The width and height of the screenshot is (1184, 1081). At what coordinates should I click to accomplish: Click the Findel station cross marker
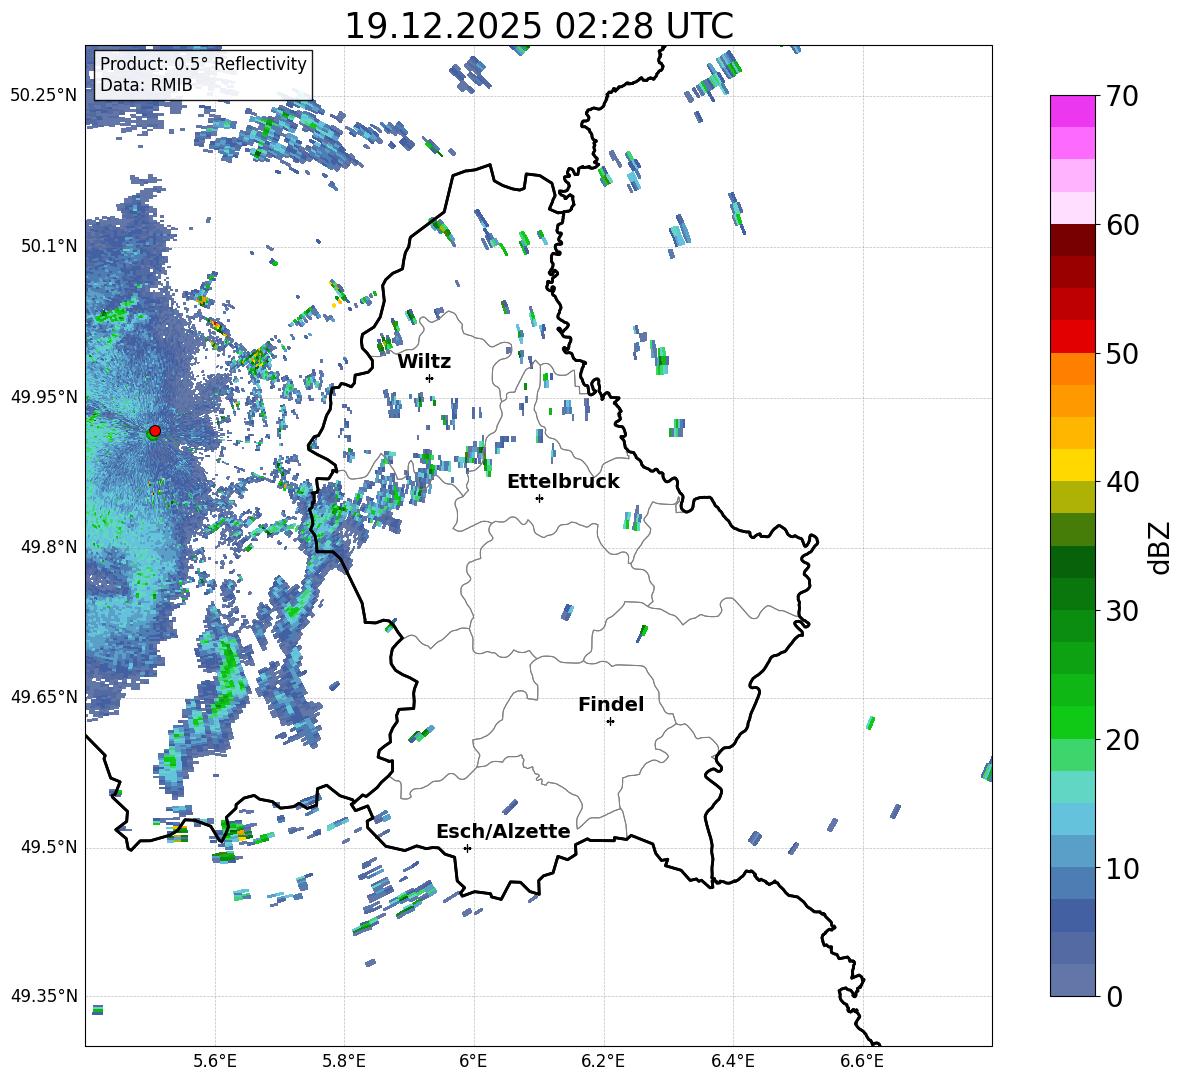[x=610, y=722]
